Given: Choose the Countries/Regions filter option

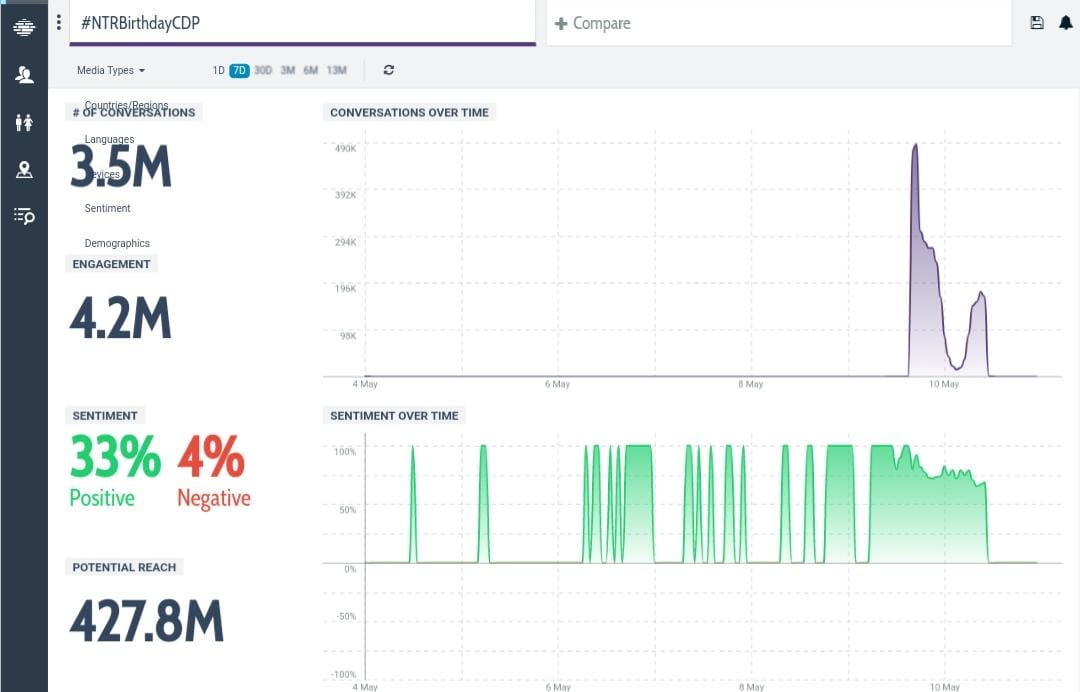Looking at the screenshot, I should coord(126,105).
